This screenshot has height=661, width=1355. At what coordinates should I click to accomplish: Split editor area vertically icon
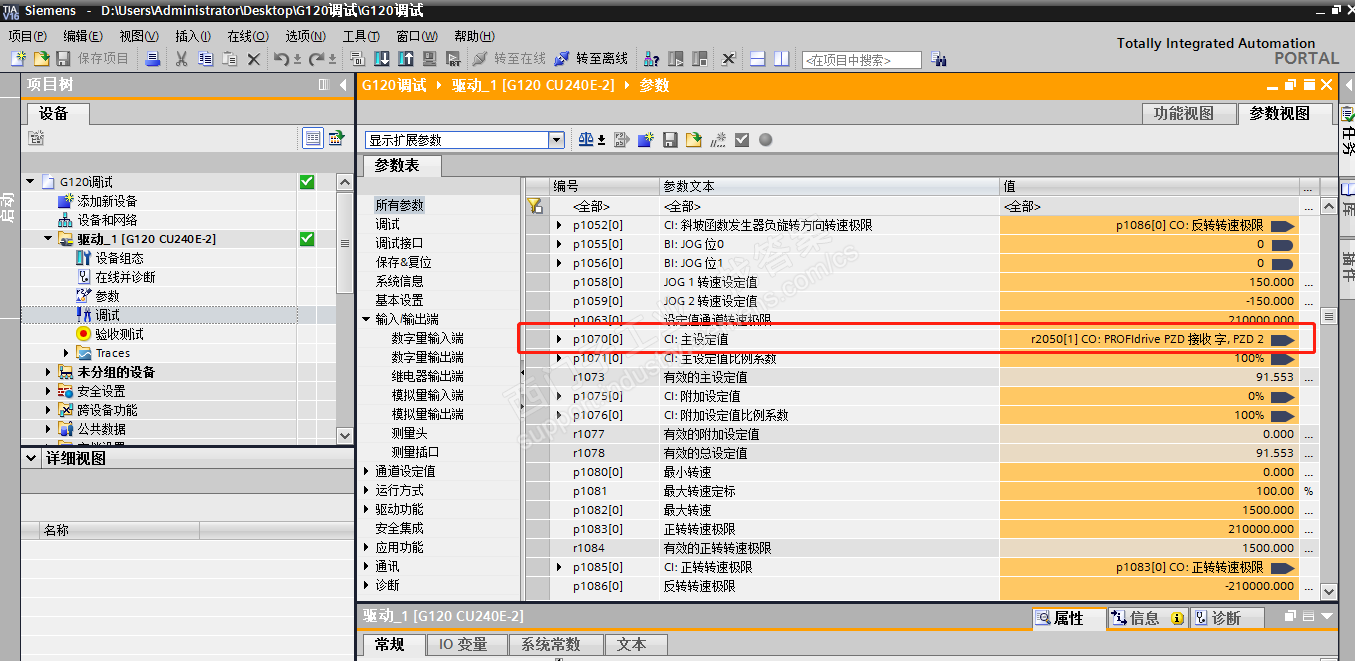[782, 59]
